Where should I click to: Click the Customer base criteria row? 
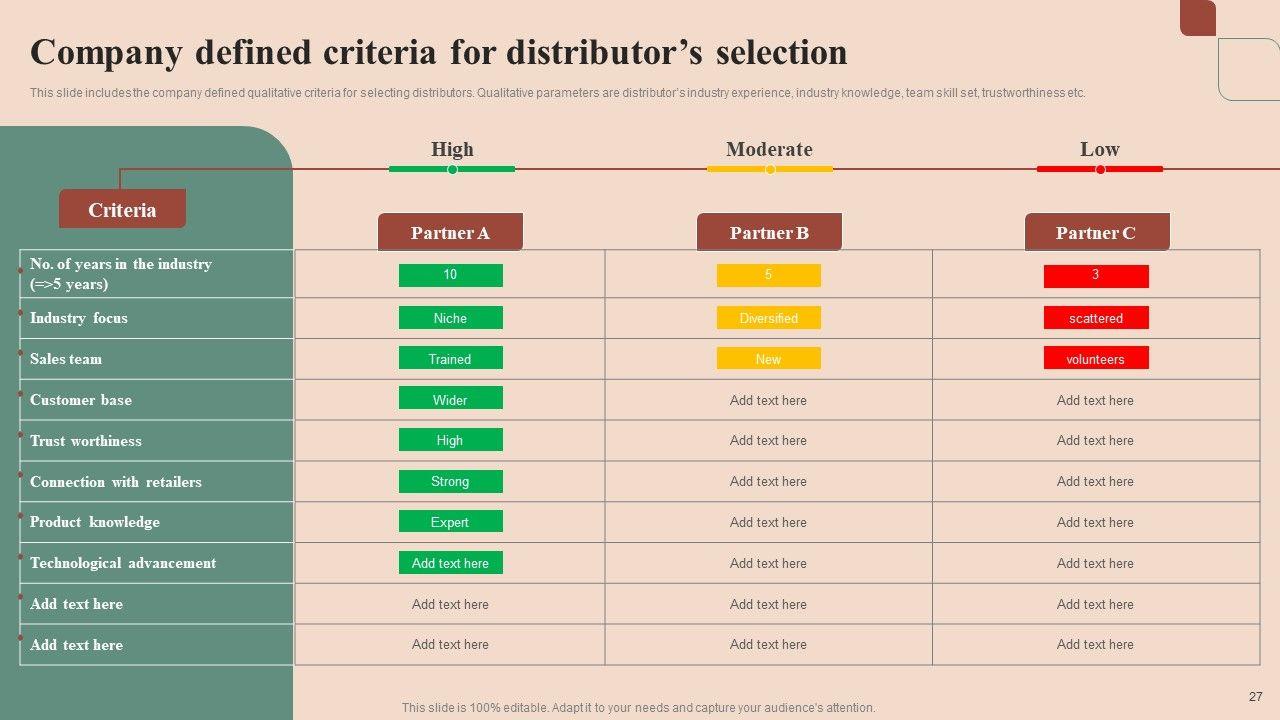pyautogui.click(x=81, y=400)
